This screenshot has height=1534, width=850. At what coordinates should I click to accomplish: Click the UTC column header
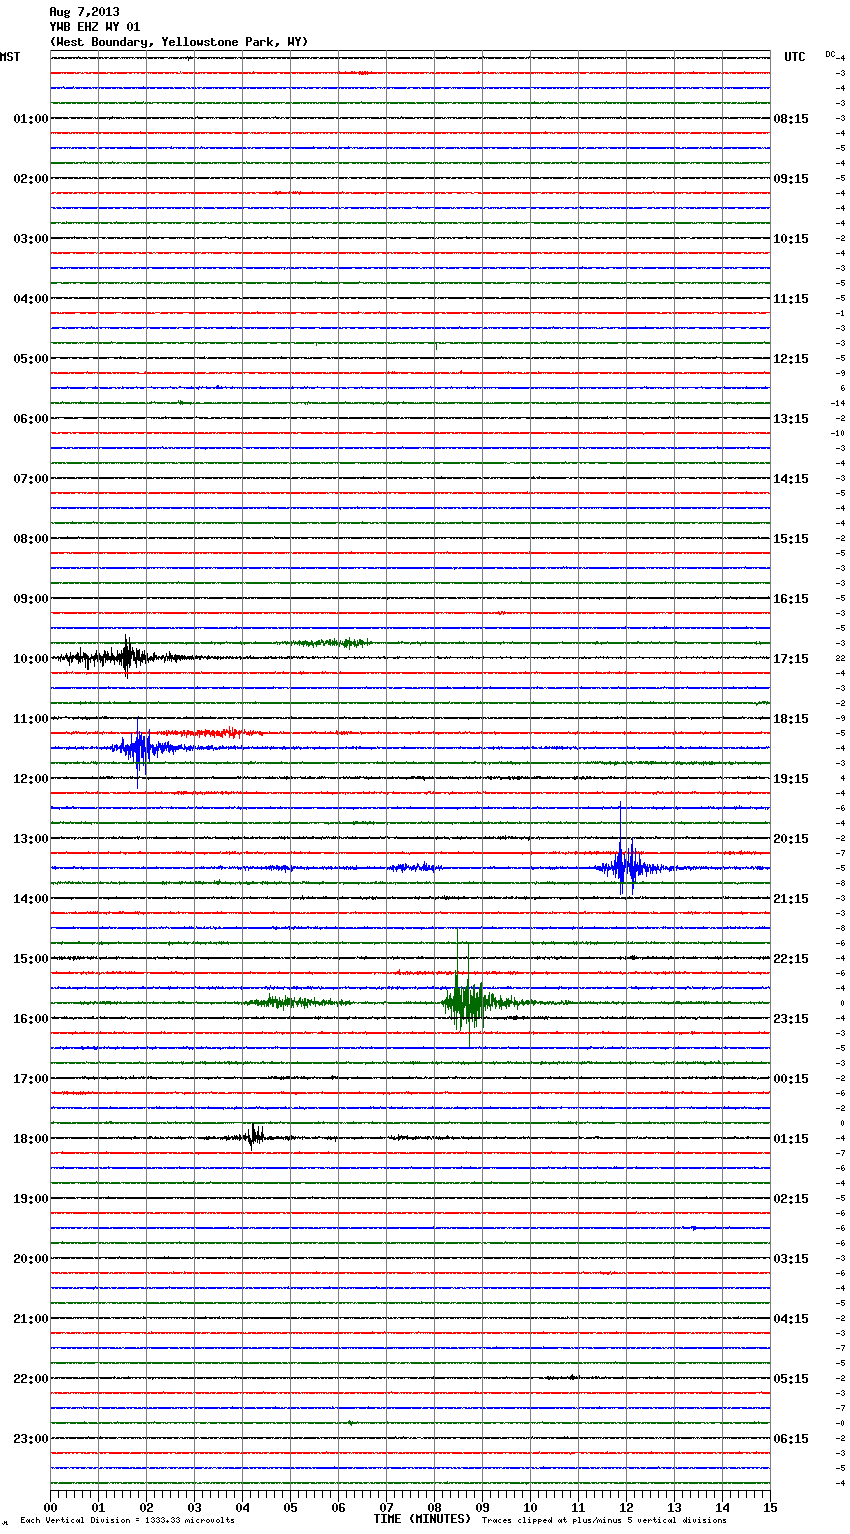[x=795, y=57]
